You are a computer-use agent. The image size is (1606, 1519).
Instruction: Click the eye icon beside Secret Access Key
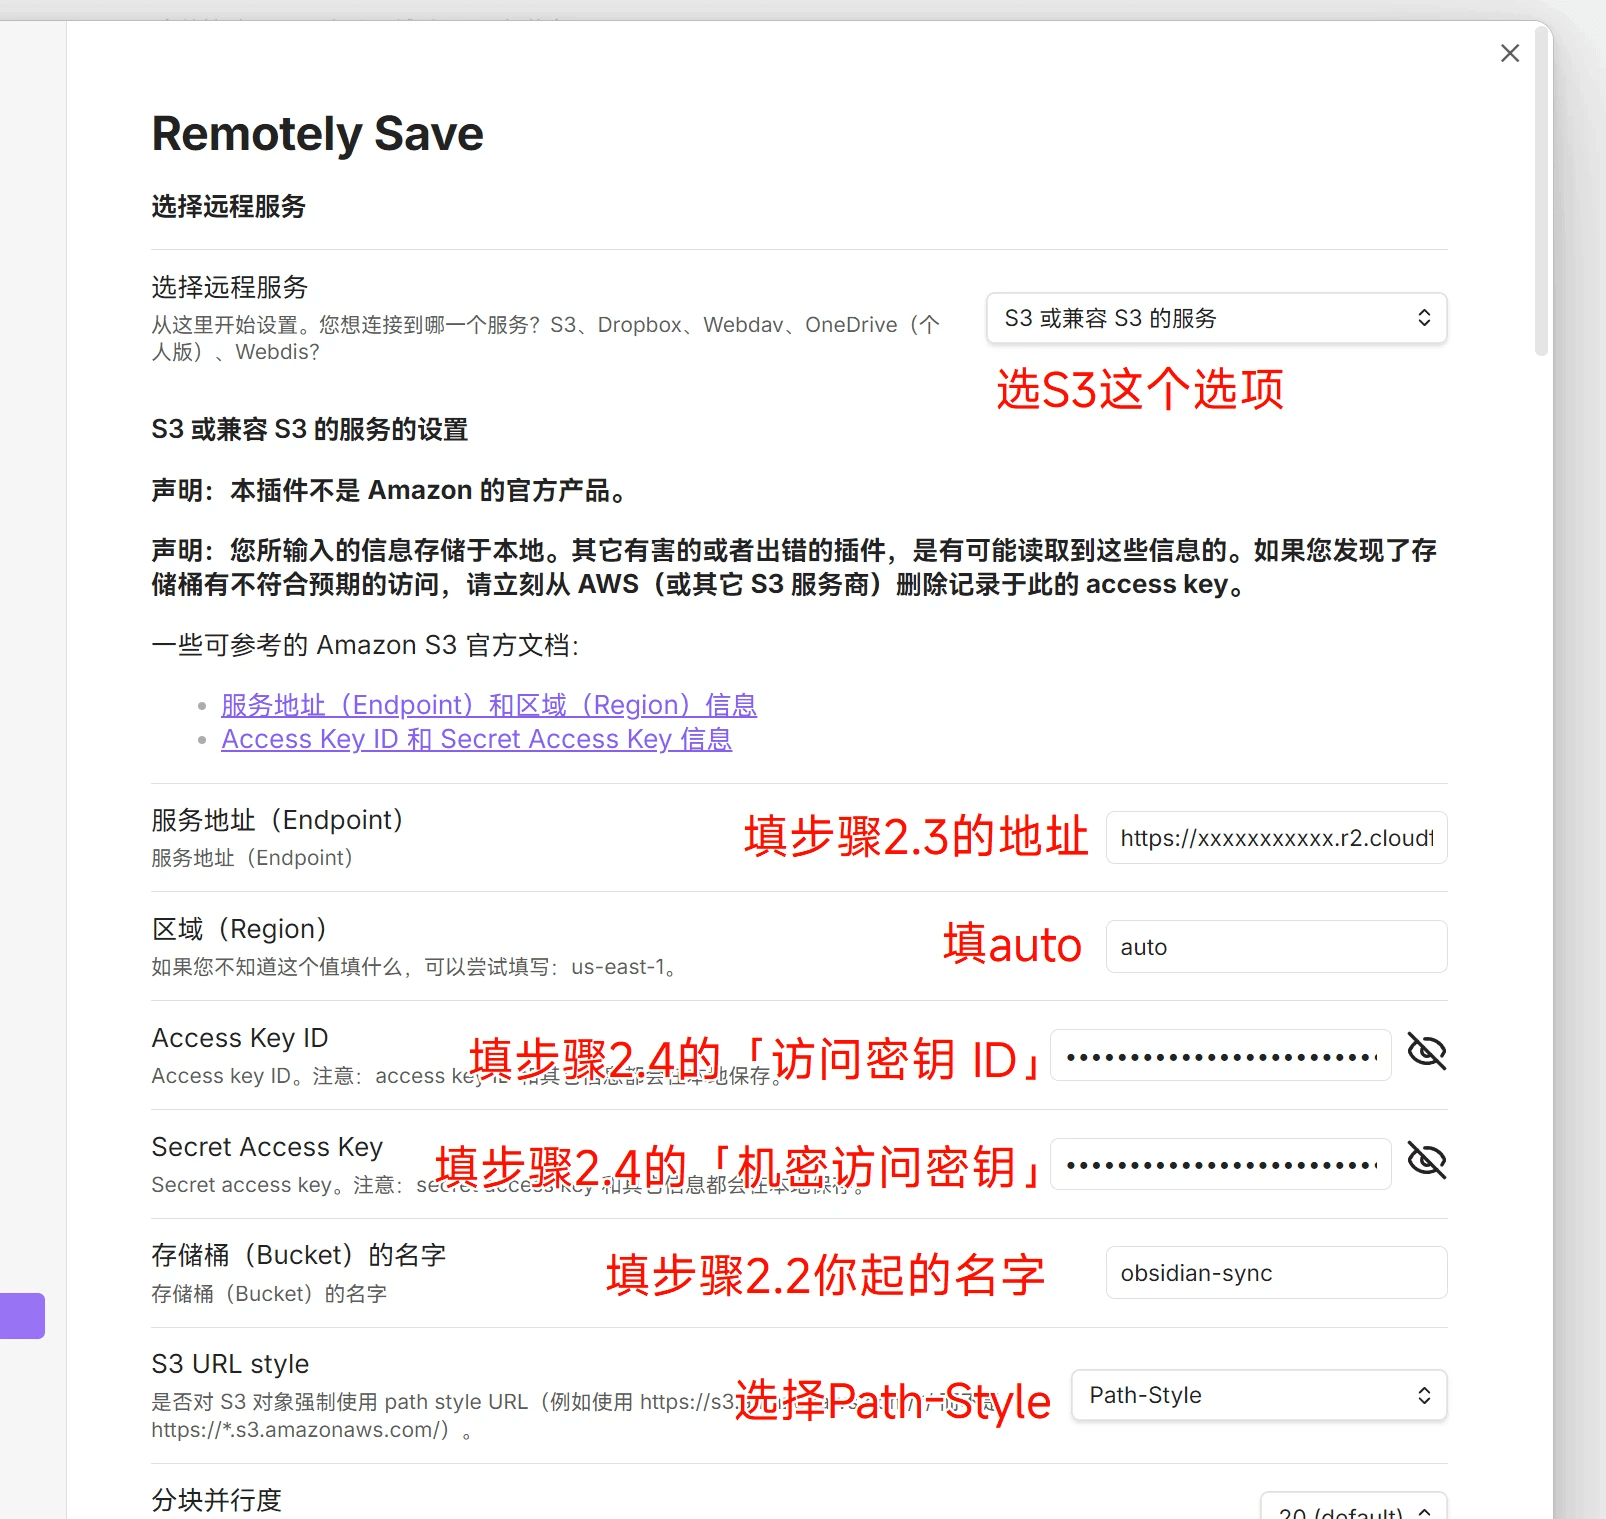[1427, 1161]
